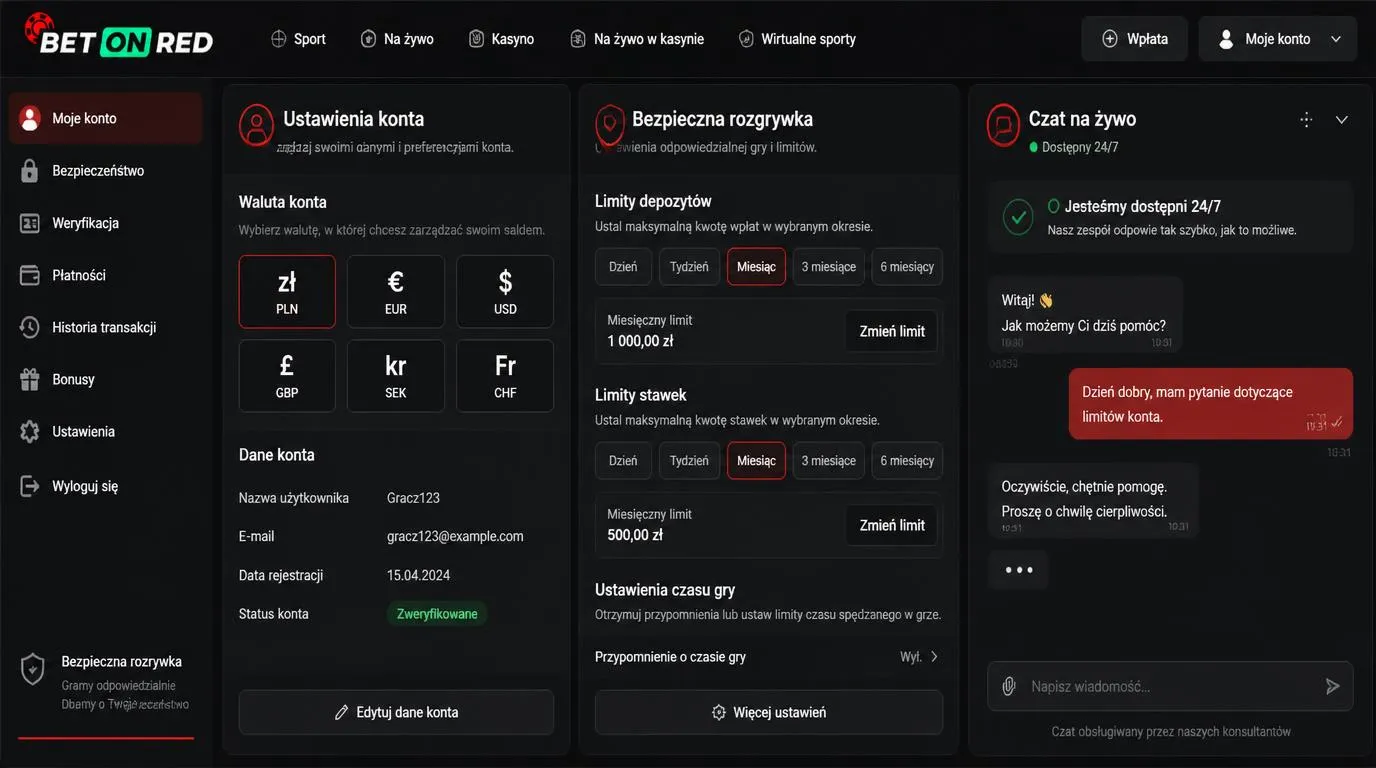Screen dimensions: 1376x768
Task: Select SEK as account currency
Action: pyautogui.click(x=396, y=376)
